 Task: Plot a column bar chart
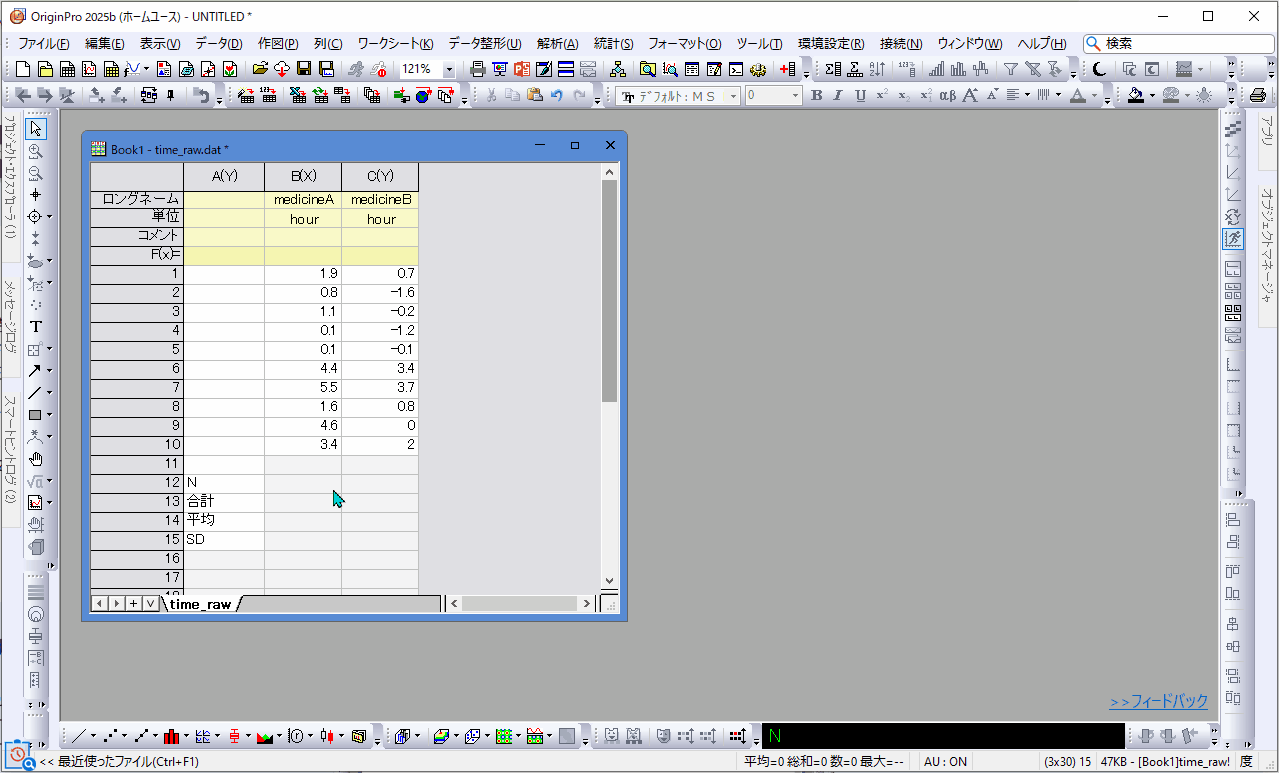(172, 736)
